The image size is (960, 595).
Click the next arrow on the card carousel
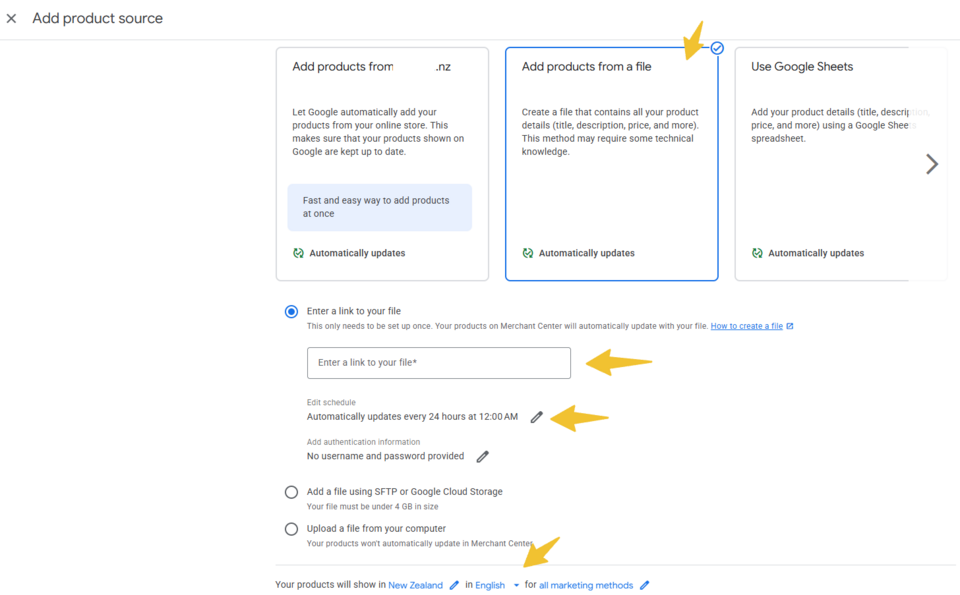pyautogui.click(x=932, y=164)
